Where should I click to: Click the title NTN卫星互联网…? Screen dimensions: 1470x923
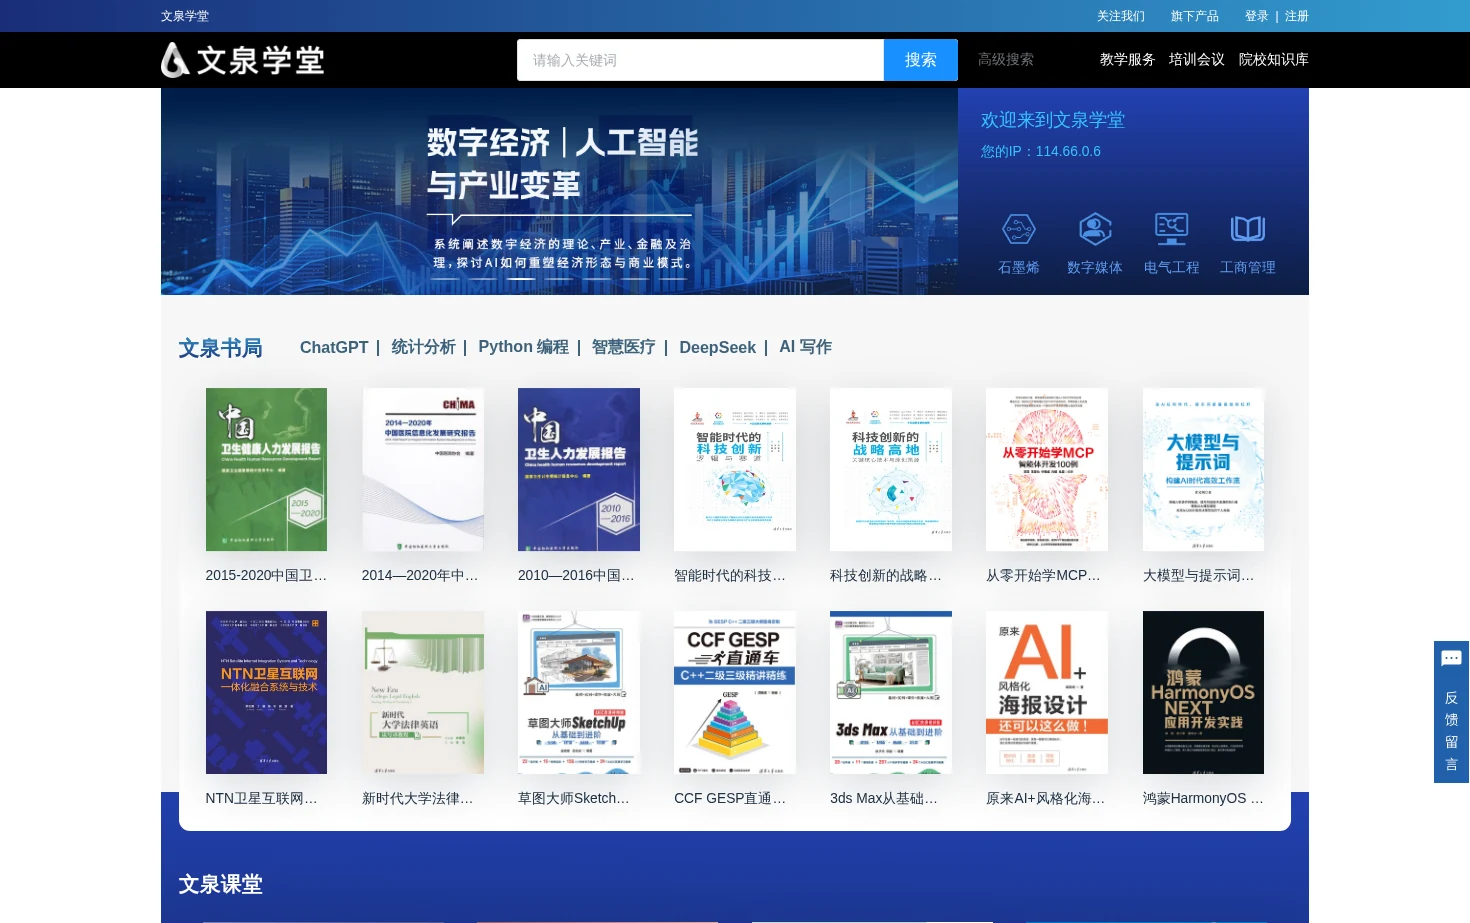[x=261, y=798]
